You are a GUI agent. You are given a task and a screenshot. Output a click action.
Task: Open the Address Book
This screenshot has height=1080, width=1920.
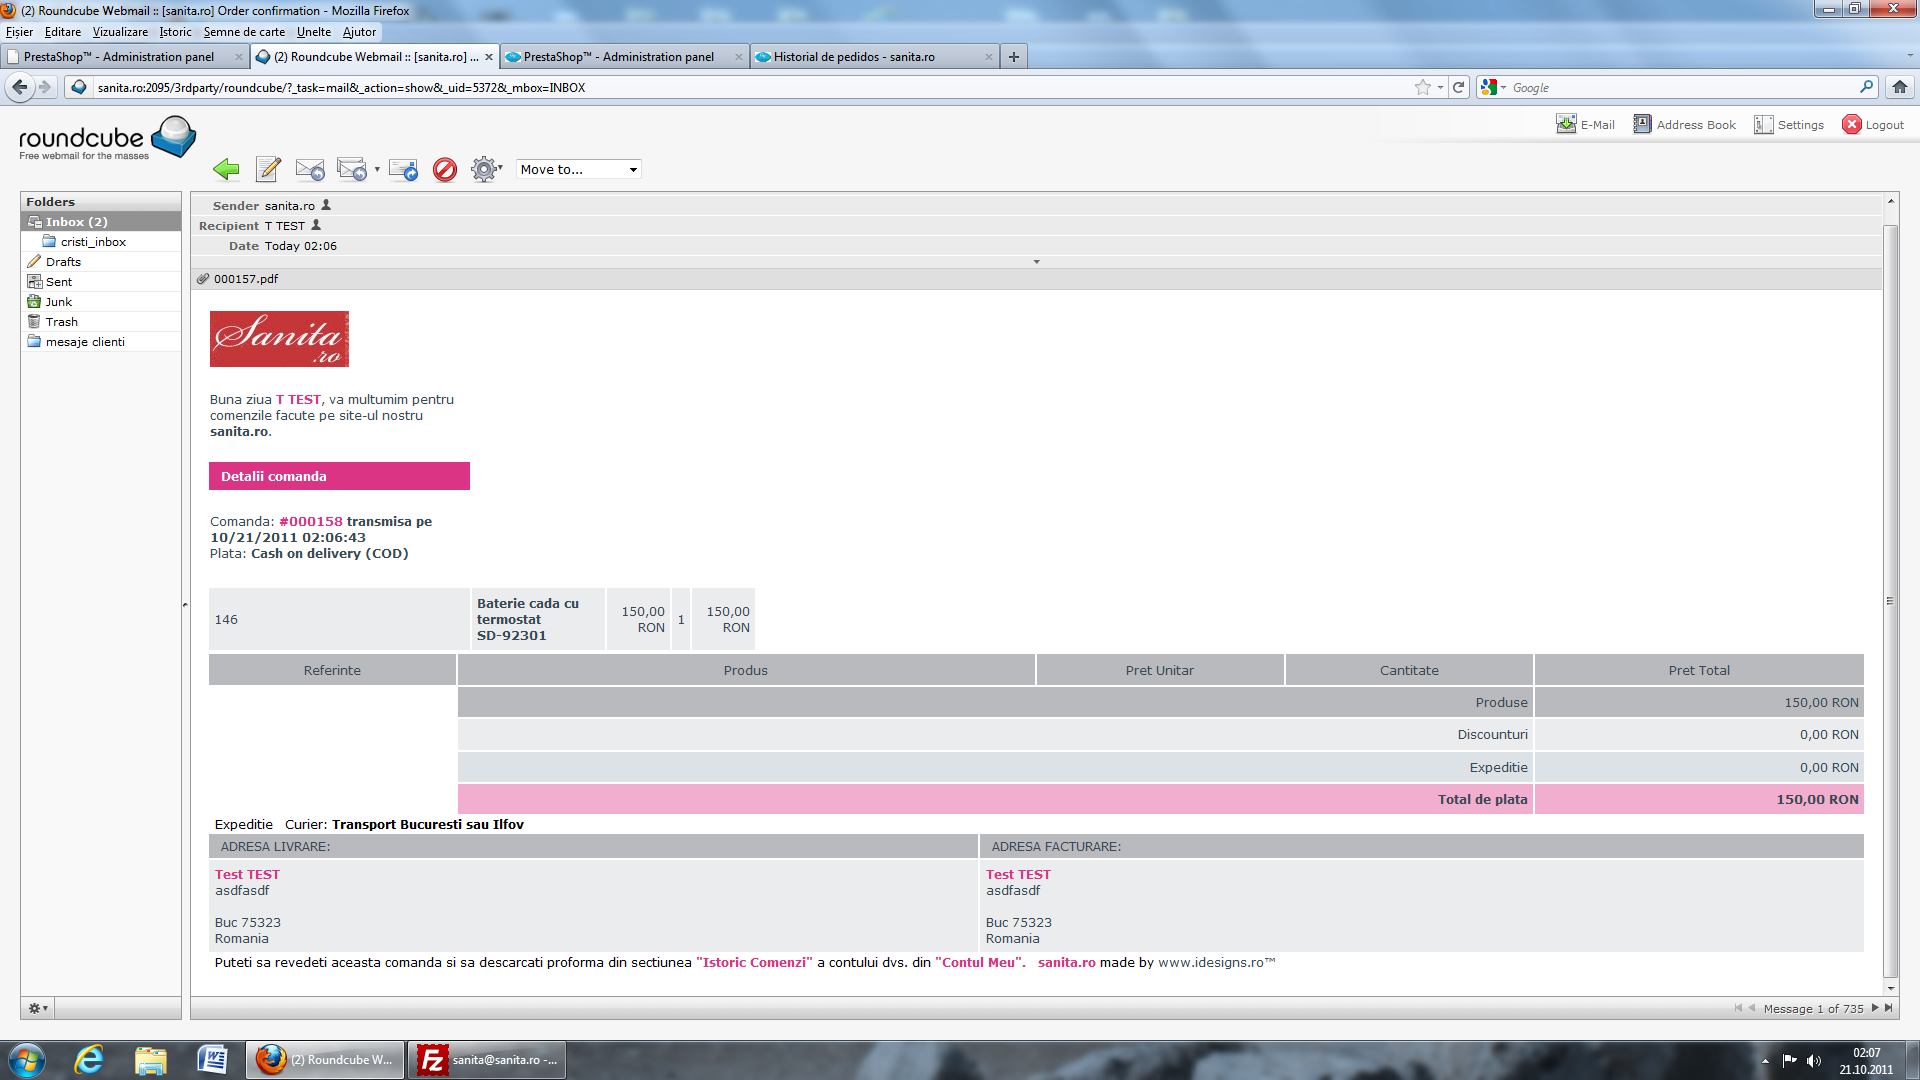(x=1685, y=124)
